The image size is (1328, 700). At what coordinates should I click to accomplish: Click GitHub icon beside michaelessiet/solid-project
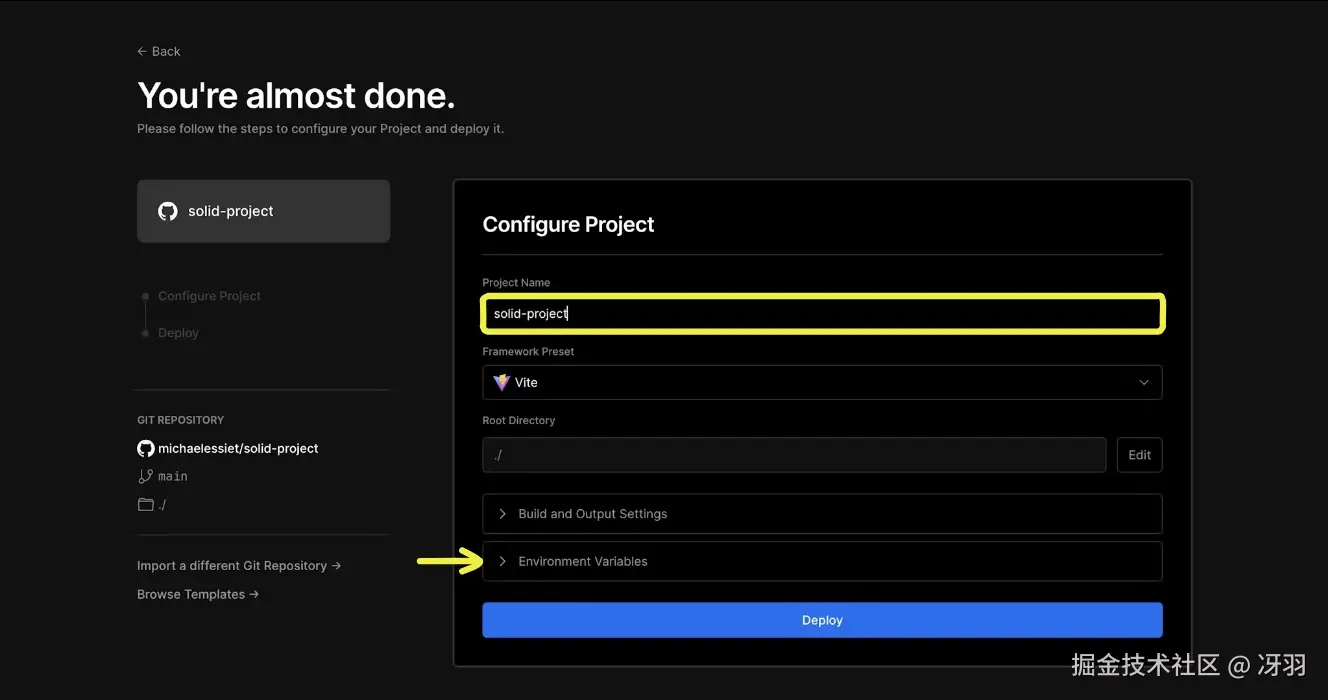point(146,449)
